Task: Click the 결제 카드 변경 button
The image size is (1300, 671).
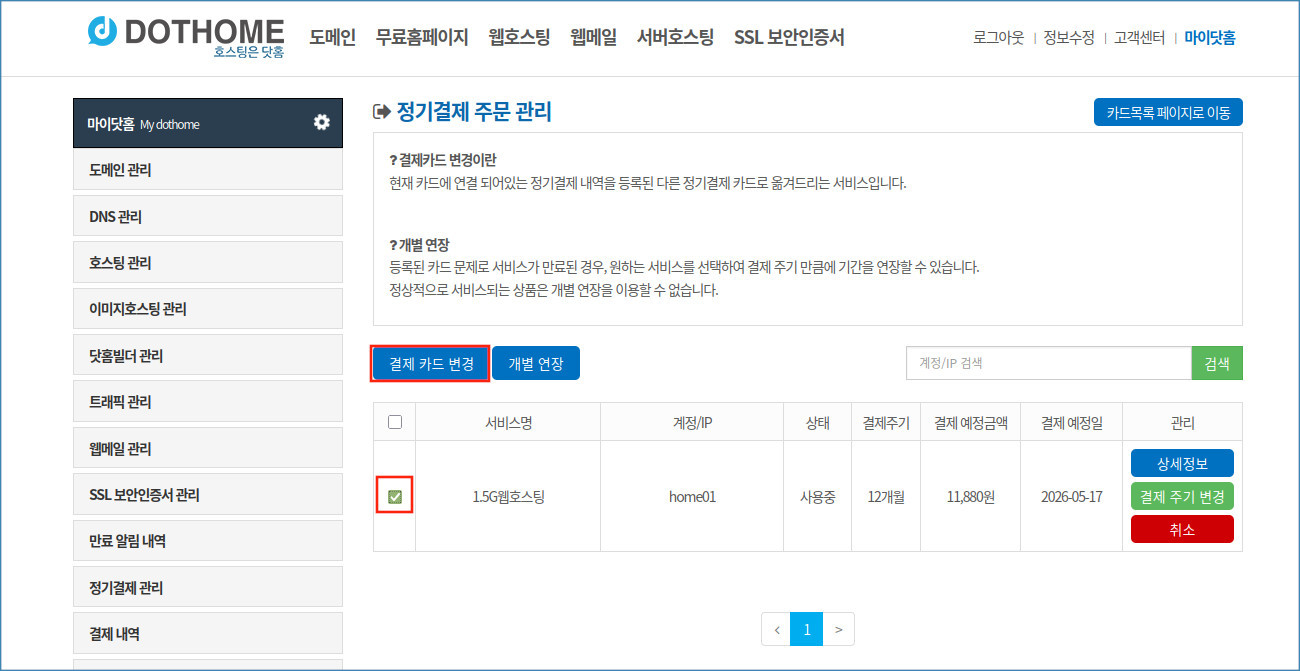Action: coord(431,363)
